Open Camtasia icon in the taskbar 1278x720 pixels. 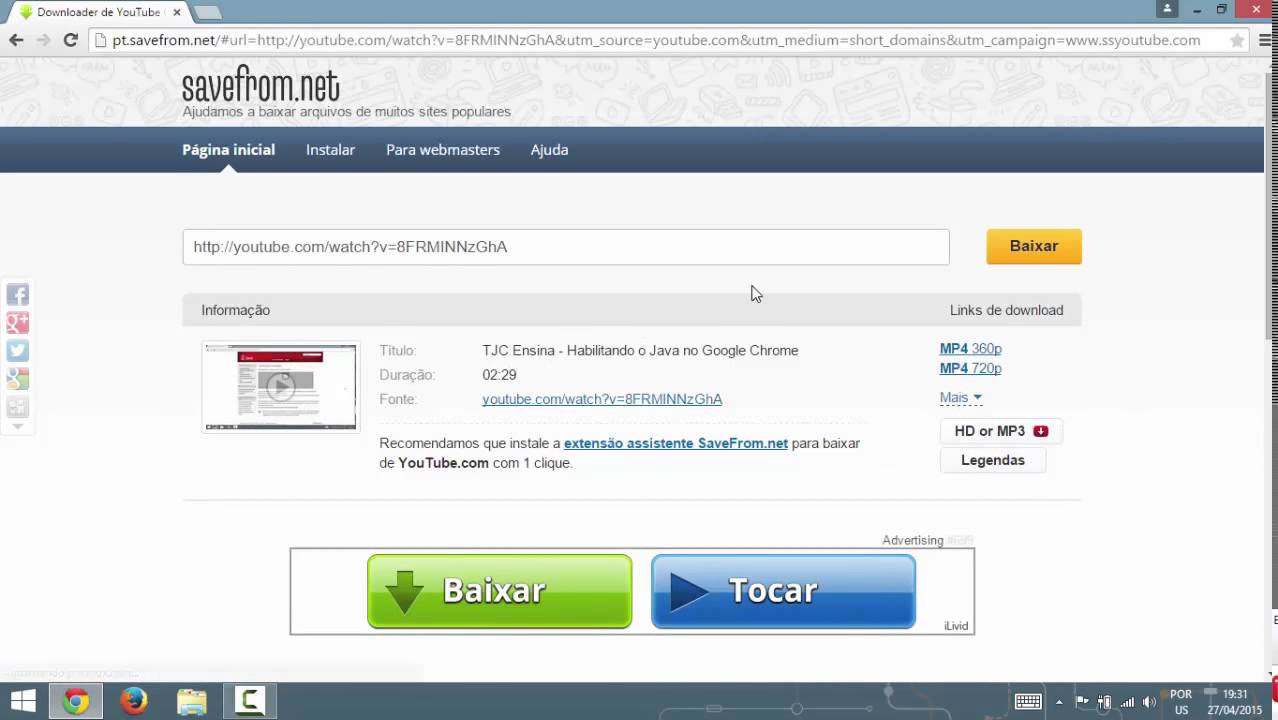tap(249, 701)
